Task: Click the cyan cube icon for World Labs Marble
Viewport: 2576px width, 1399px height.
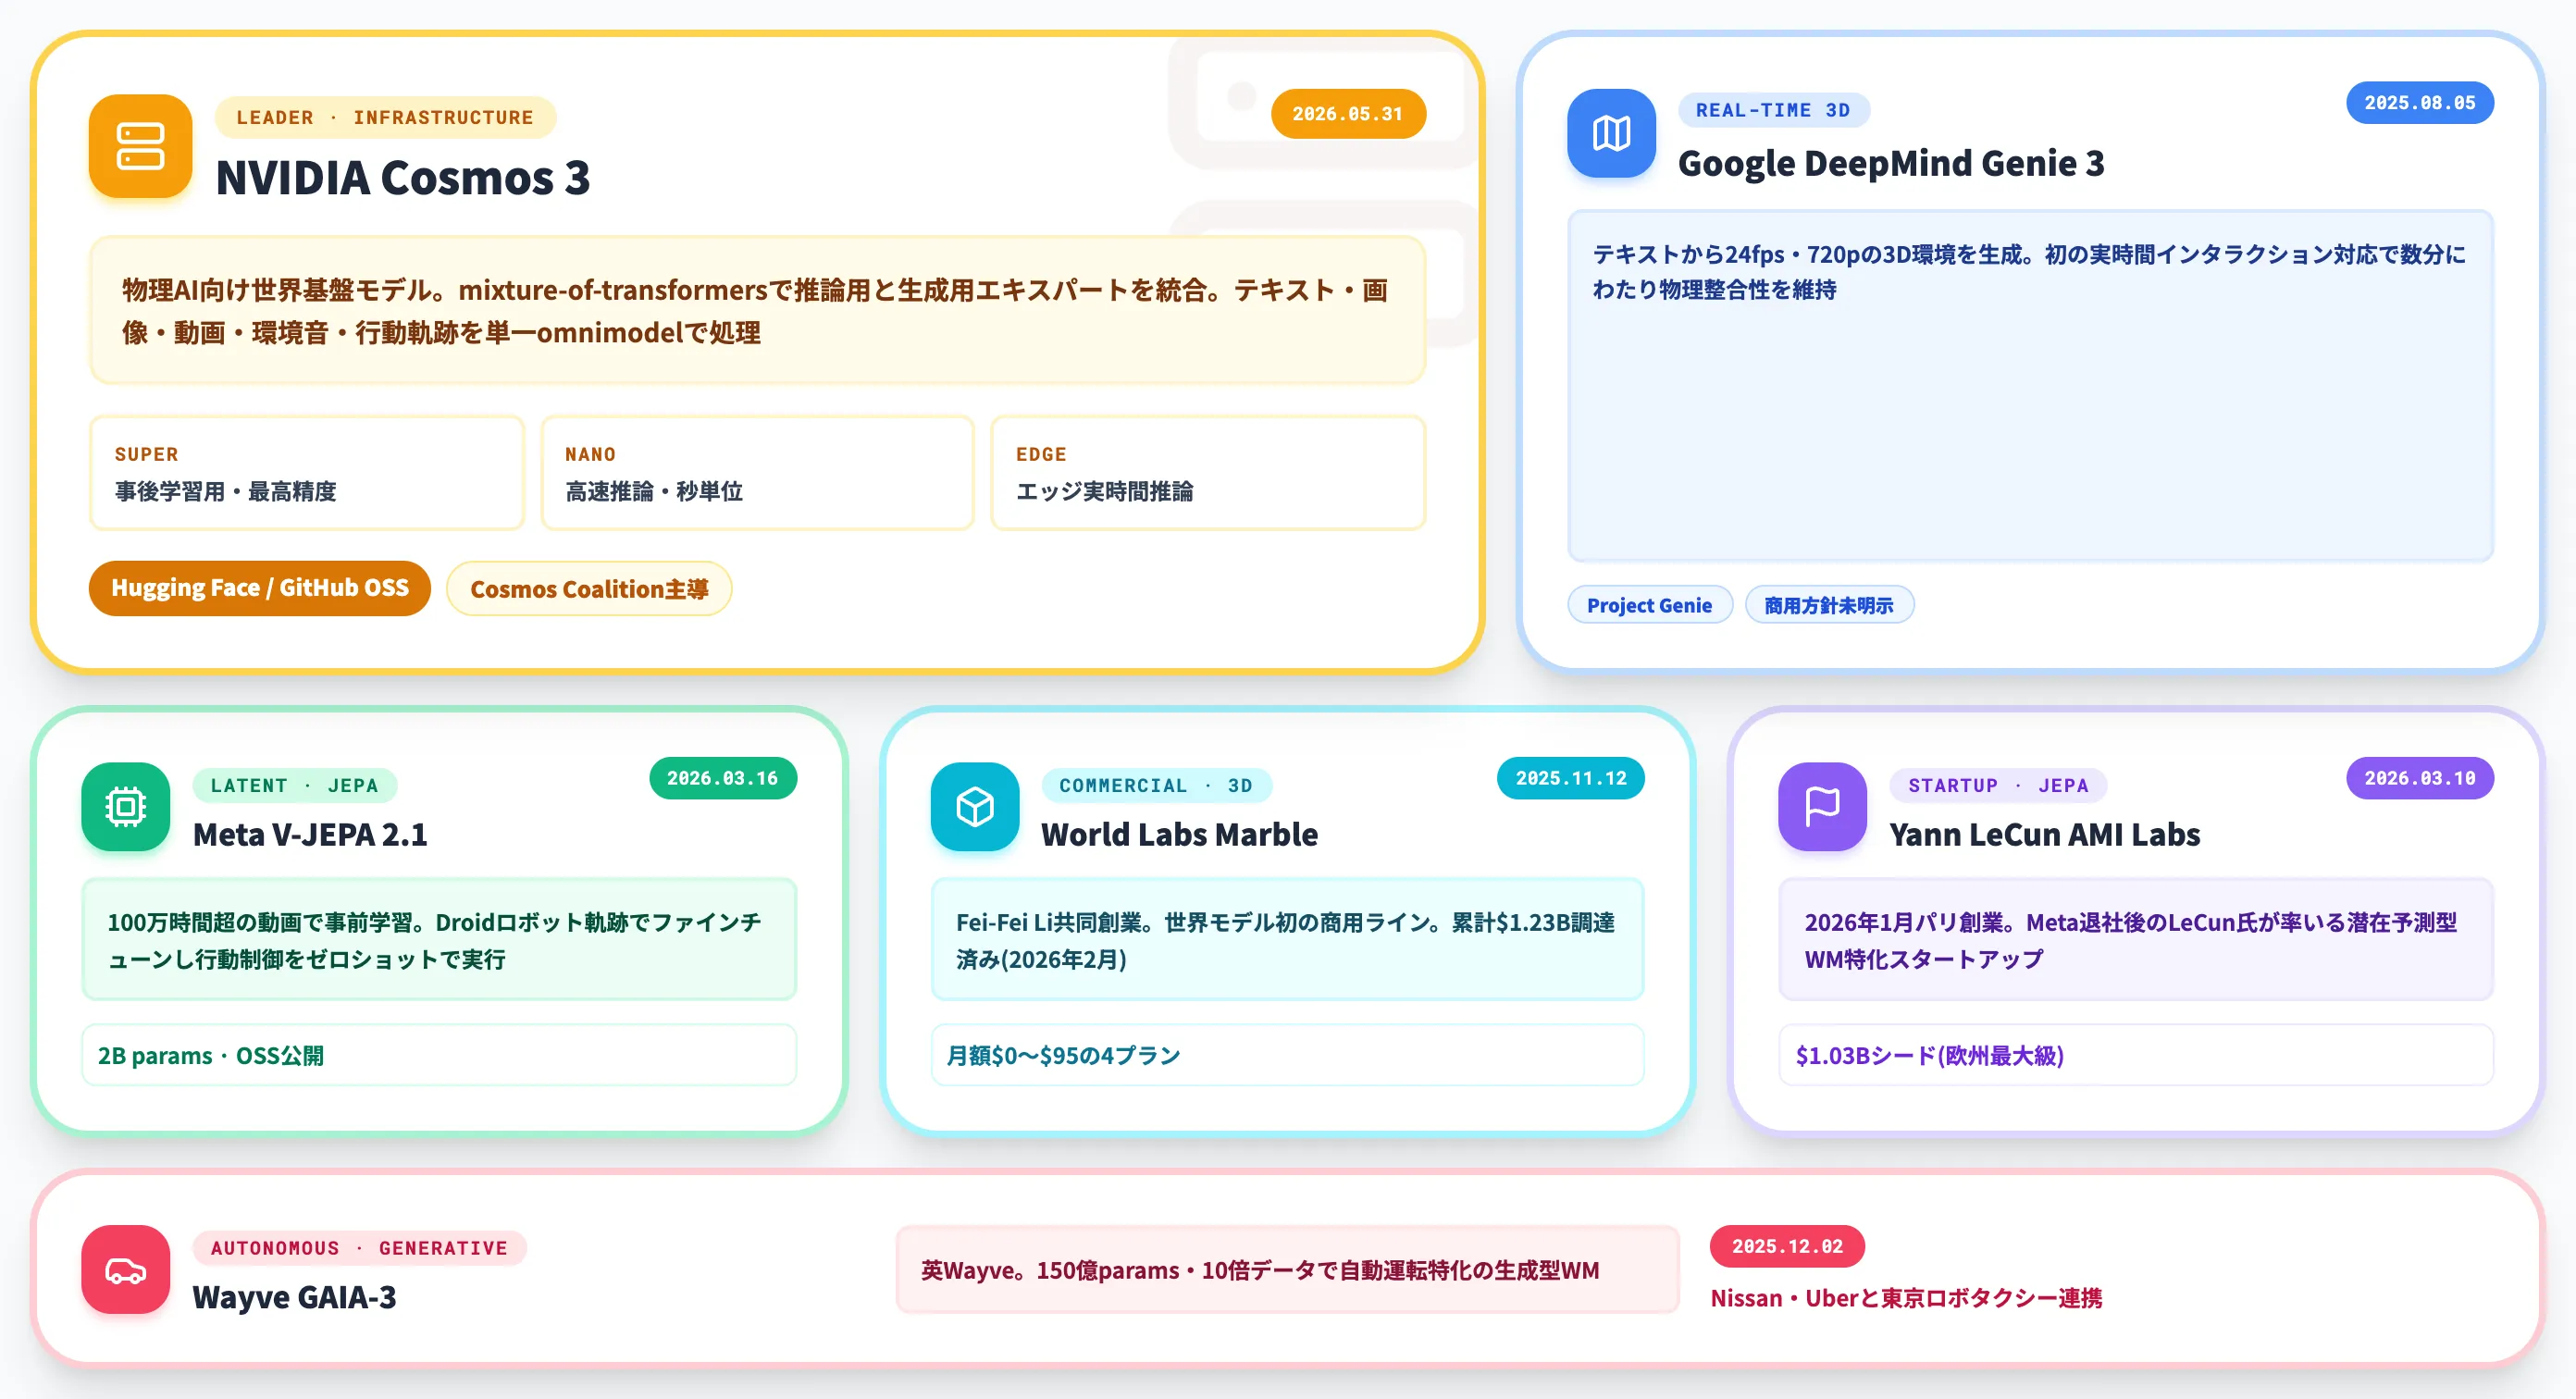Action: (x=975, y=806)
